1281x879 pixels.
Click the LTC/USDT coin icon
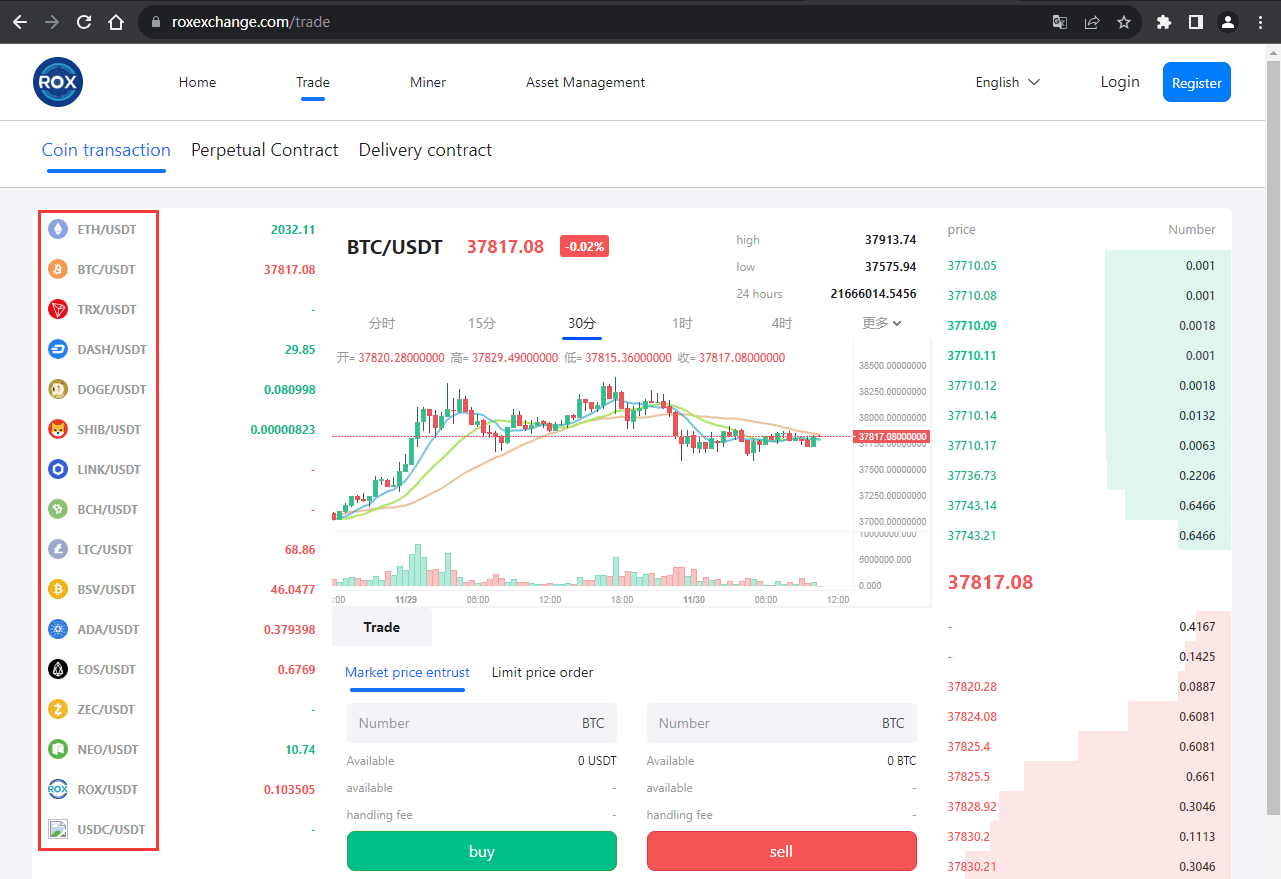click(x=58, y=549)
